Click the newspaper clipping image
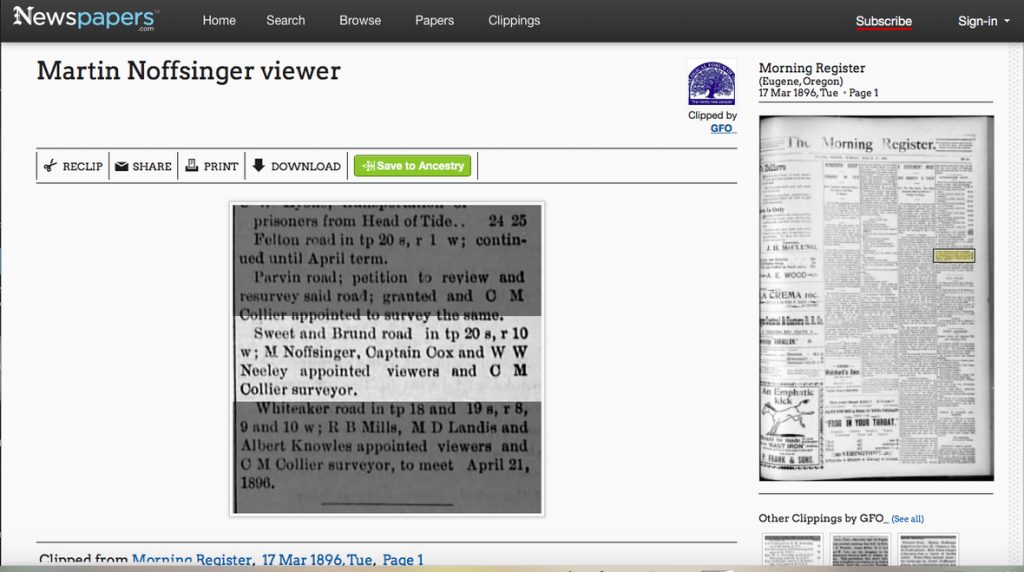 click(387, 358)
